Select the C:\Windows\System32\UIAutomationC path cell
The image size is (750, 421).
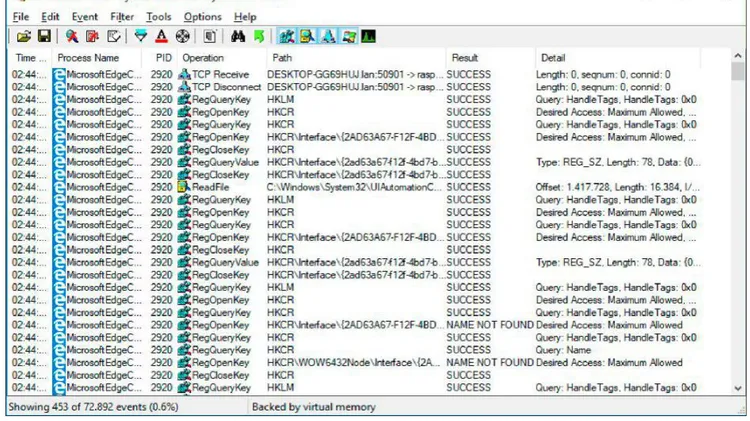point(354,187)
